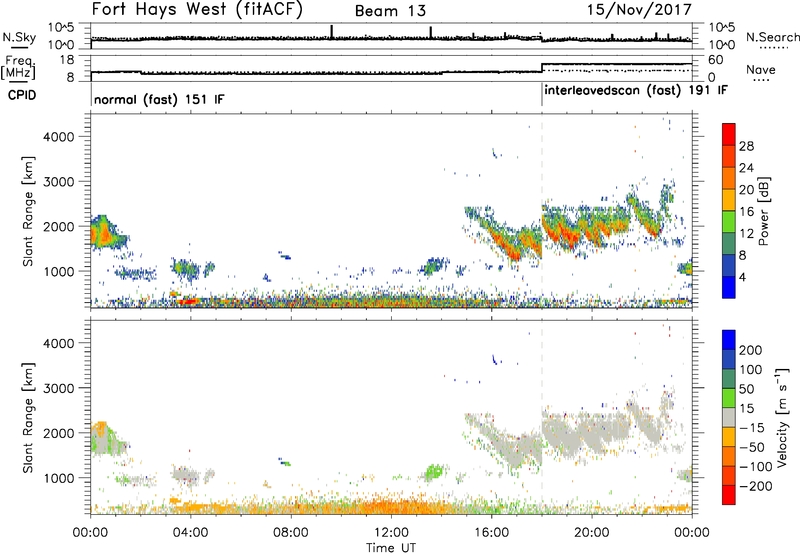Viewport: 800px width, 554px height.
Task: Click the red bottom segment of Velocity colorbar
Action: (729, 495)
